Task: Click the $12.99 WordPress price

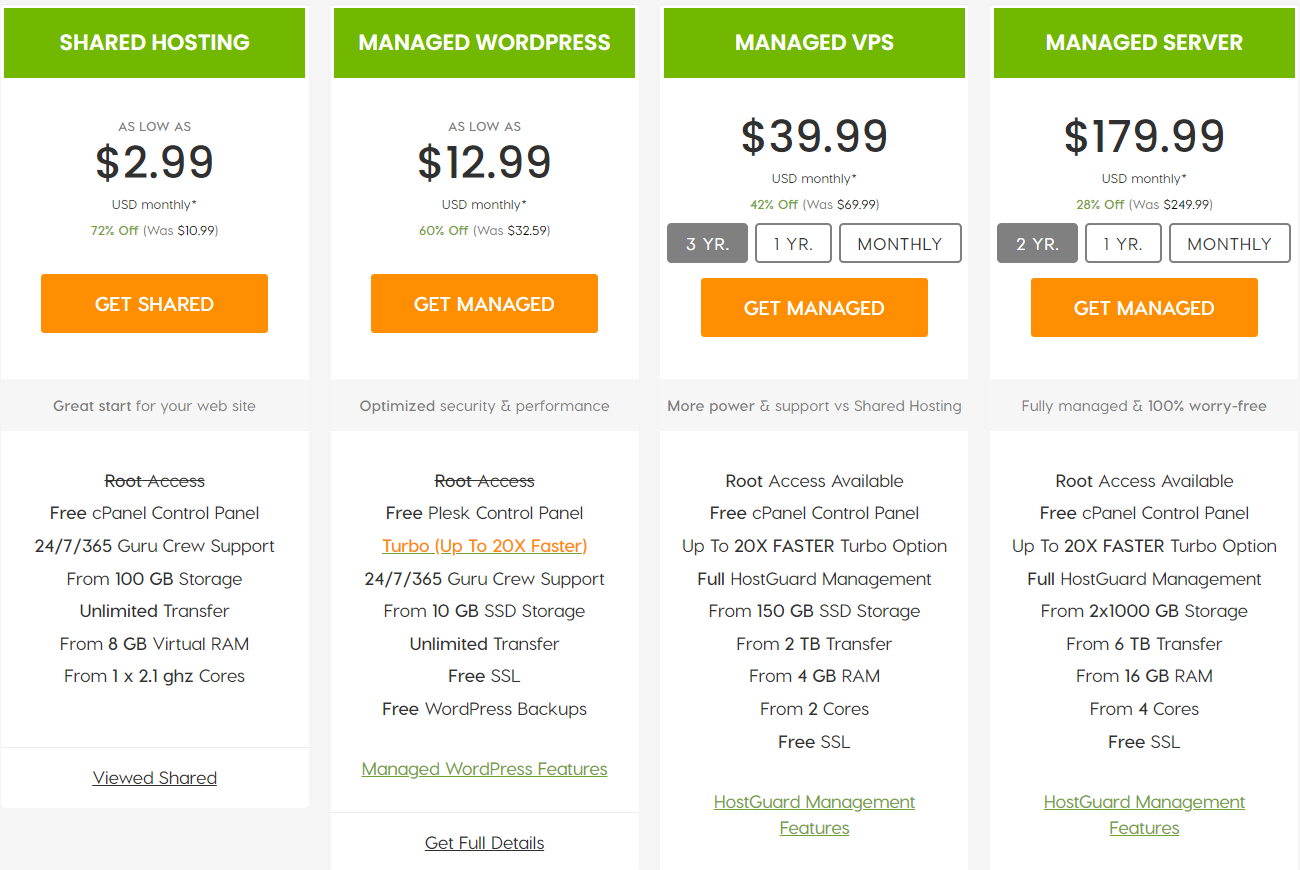Action: tap(484, 162)
